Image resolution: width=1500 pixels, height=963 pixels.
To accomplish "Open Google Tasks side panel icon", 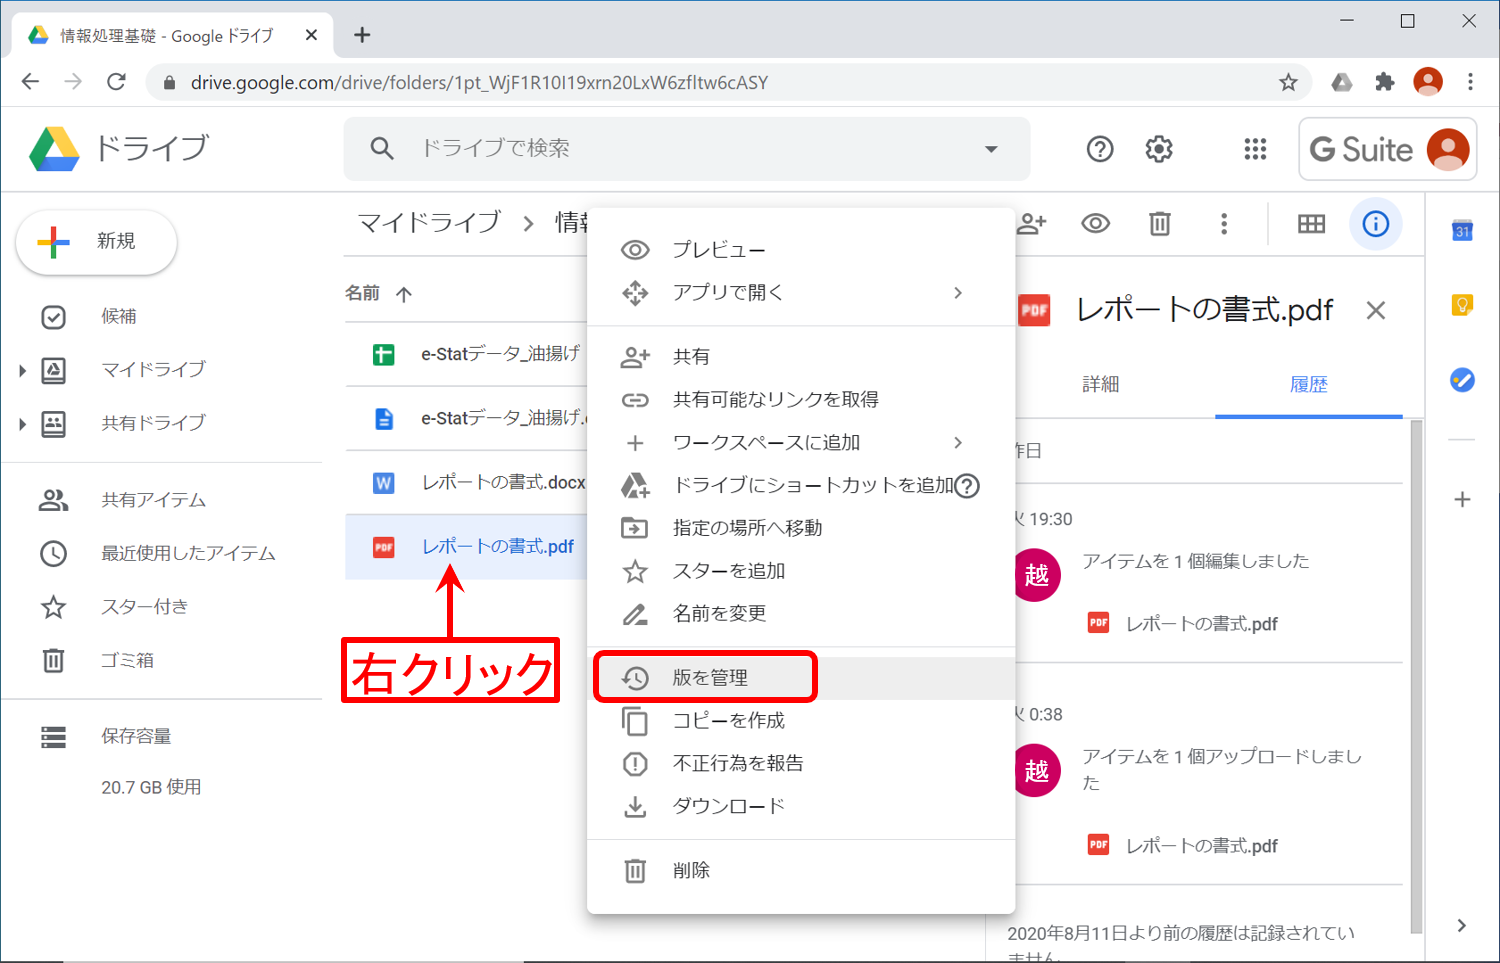I will pyautogui.click(x=1462, y=380).
